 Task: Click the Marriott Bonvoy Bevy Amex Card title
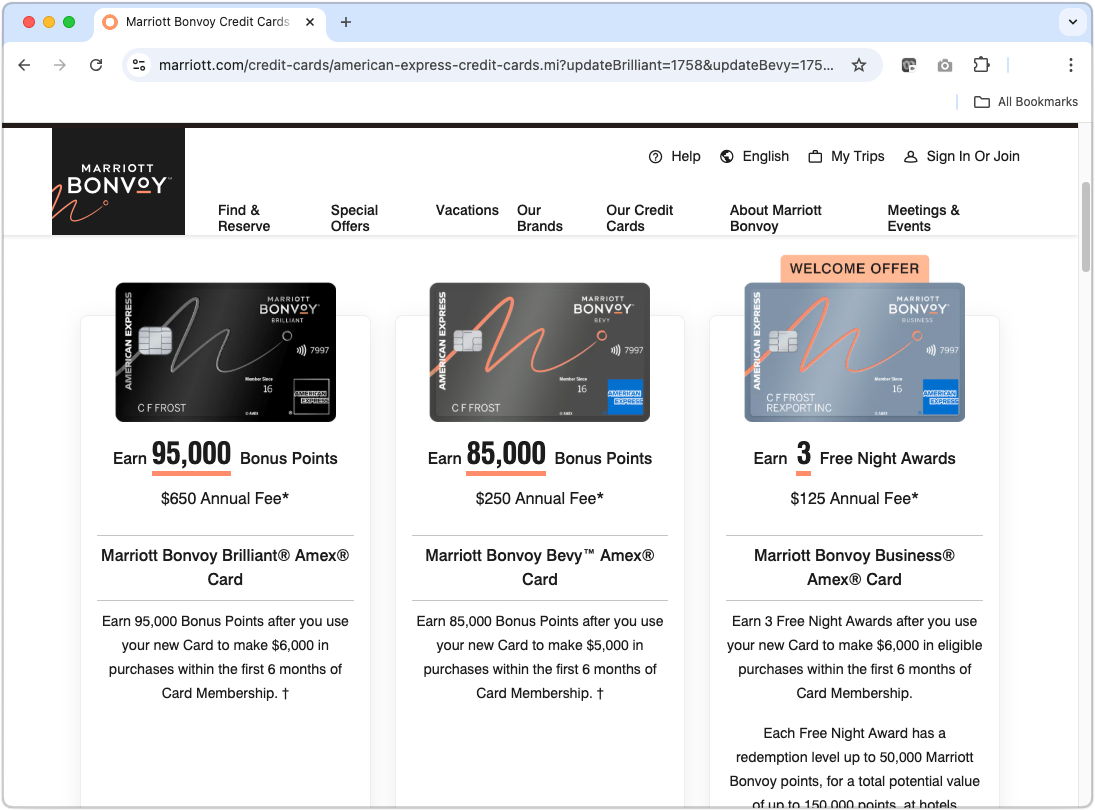click(540, 567)
